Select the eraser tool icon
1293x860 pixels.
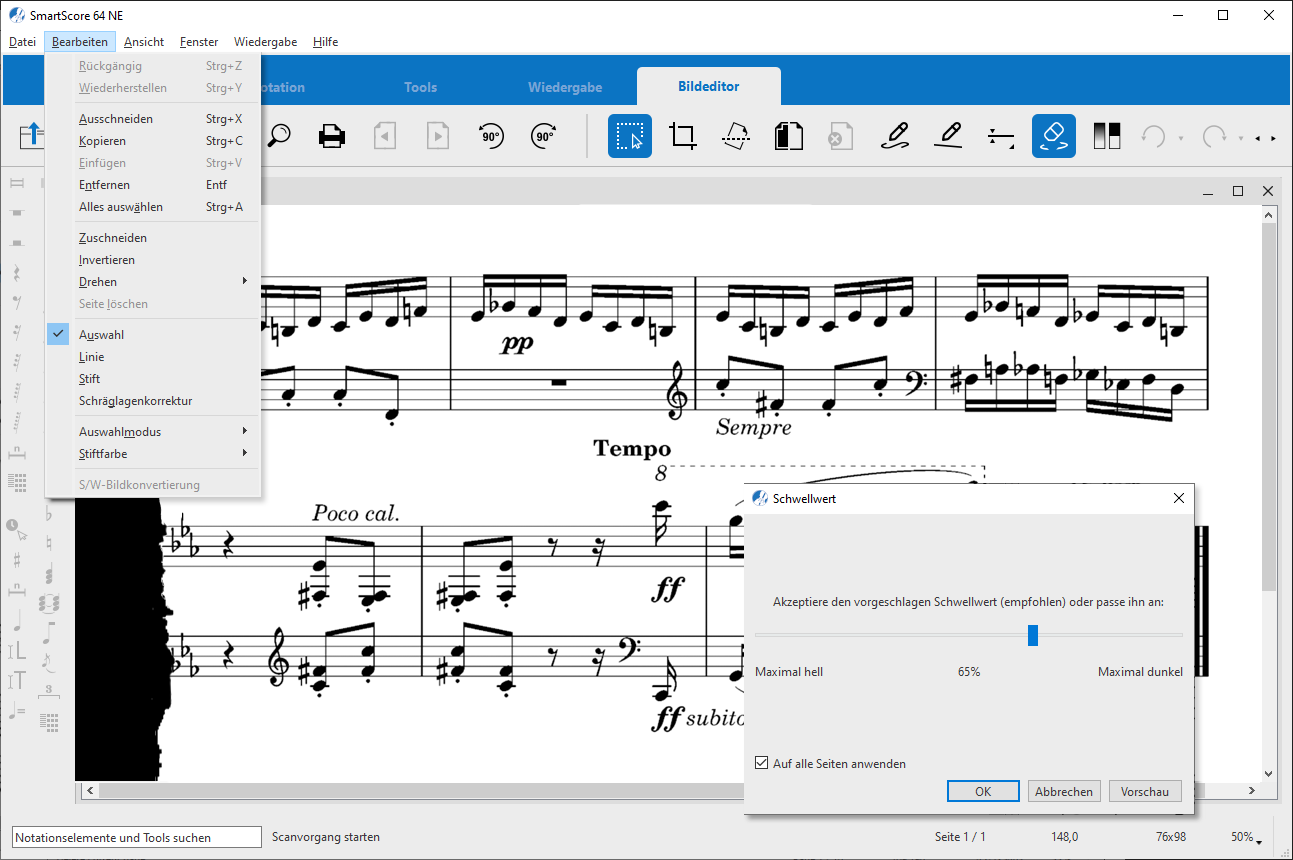click(1054, 136)
